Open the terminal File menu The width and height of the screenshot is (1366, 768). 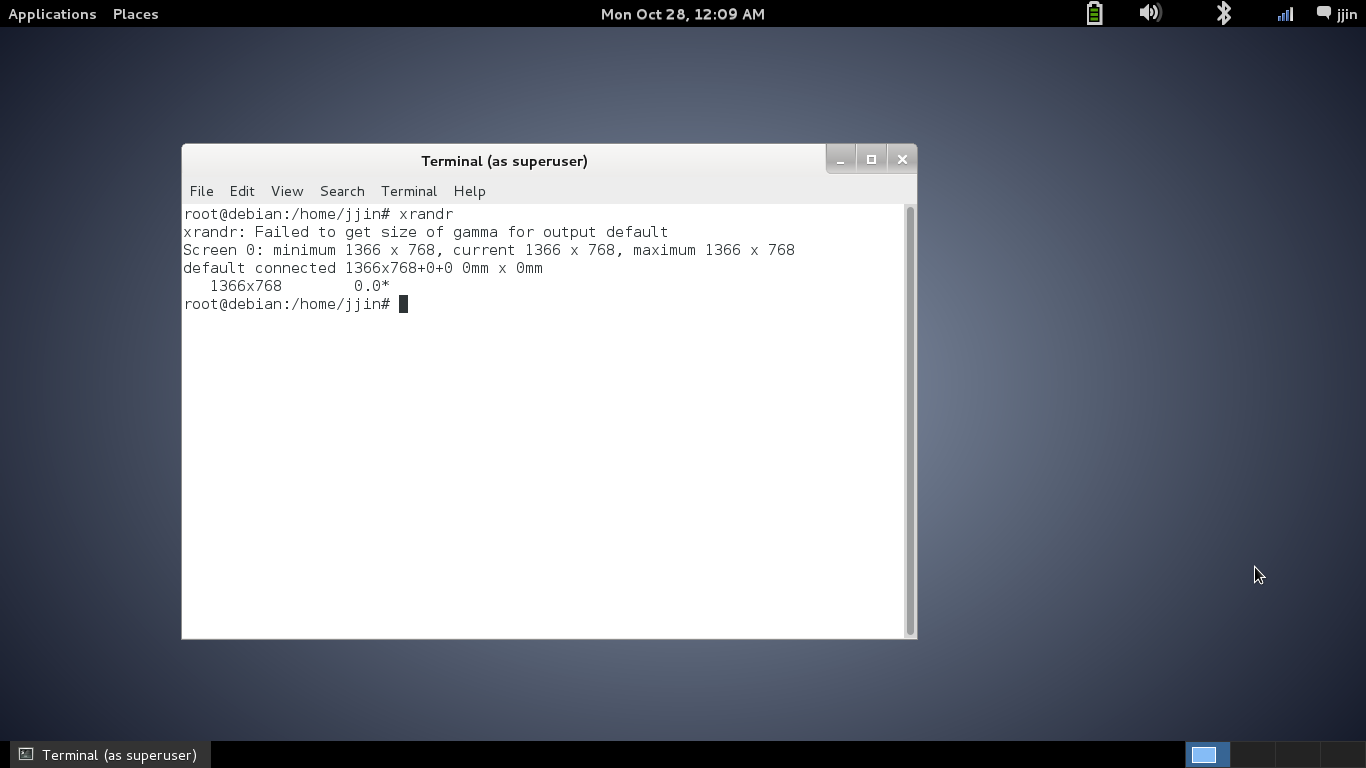click(x=201, y=191)
